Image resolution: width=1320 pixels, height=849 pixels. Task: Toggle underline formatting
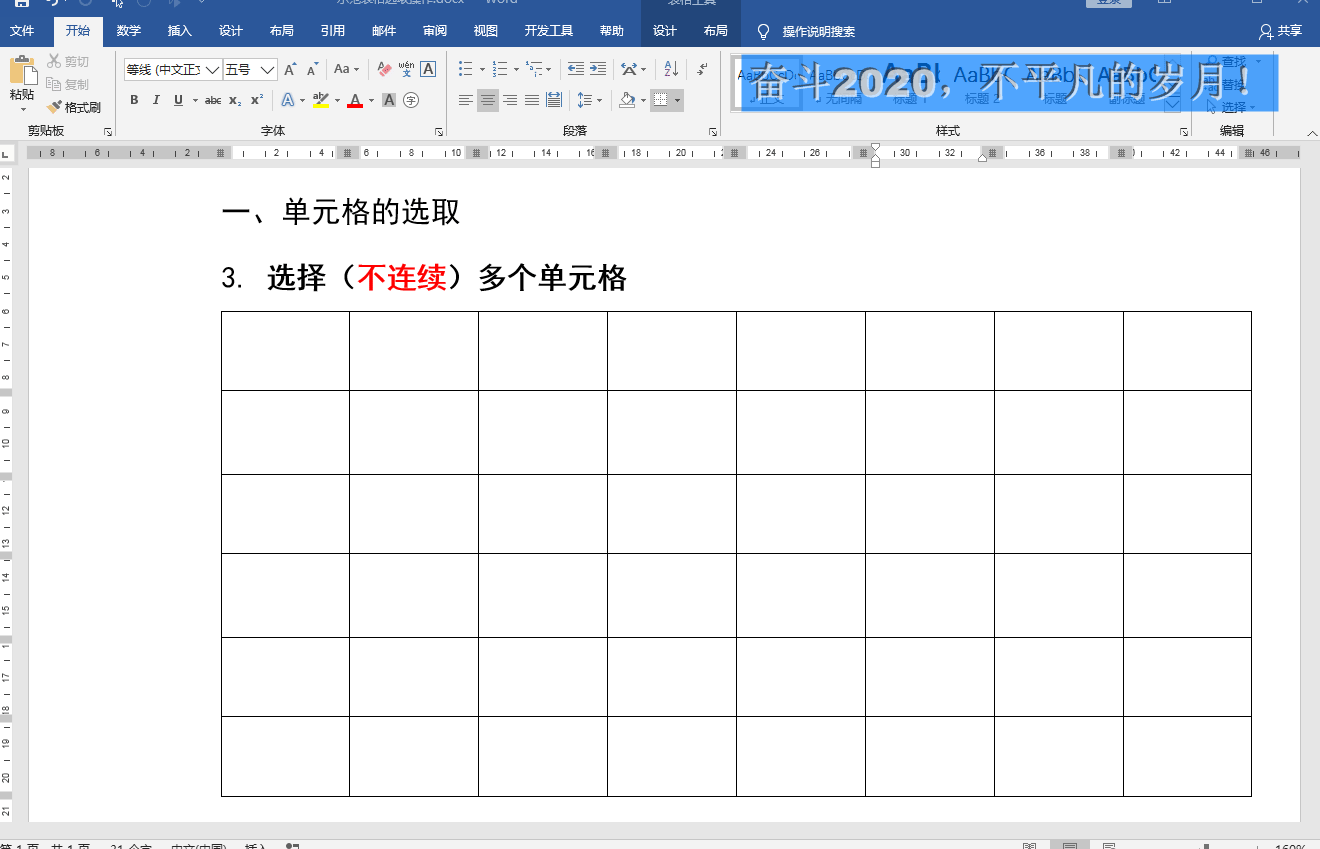178,100
